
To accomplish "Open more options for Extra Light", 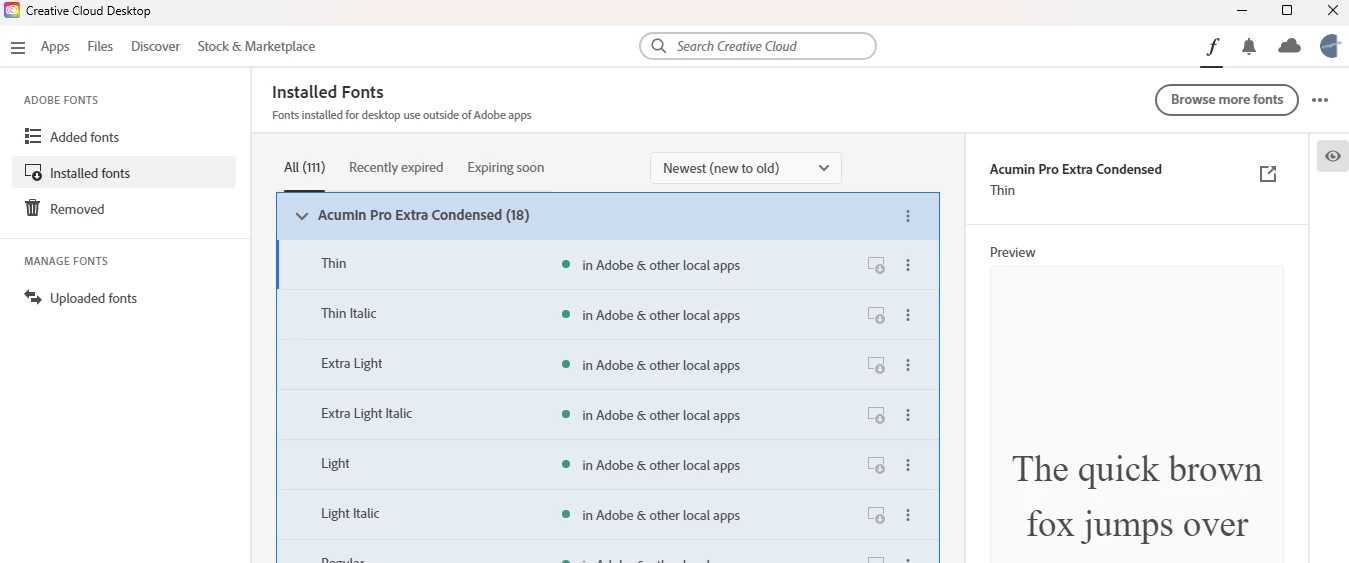I will [x=908, y=365].
